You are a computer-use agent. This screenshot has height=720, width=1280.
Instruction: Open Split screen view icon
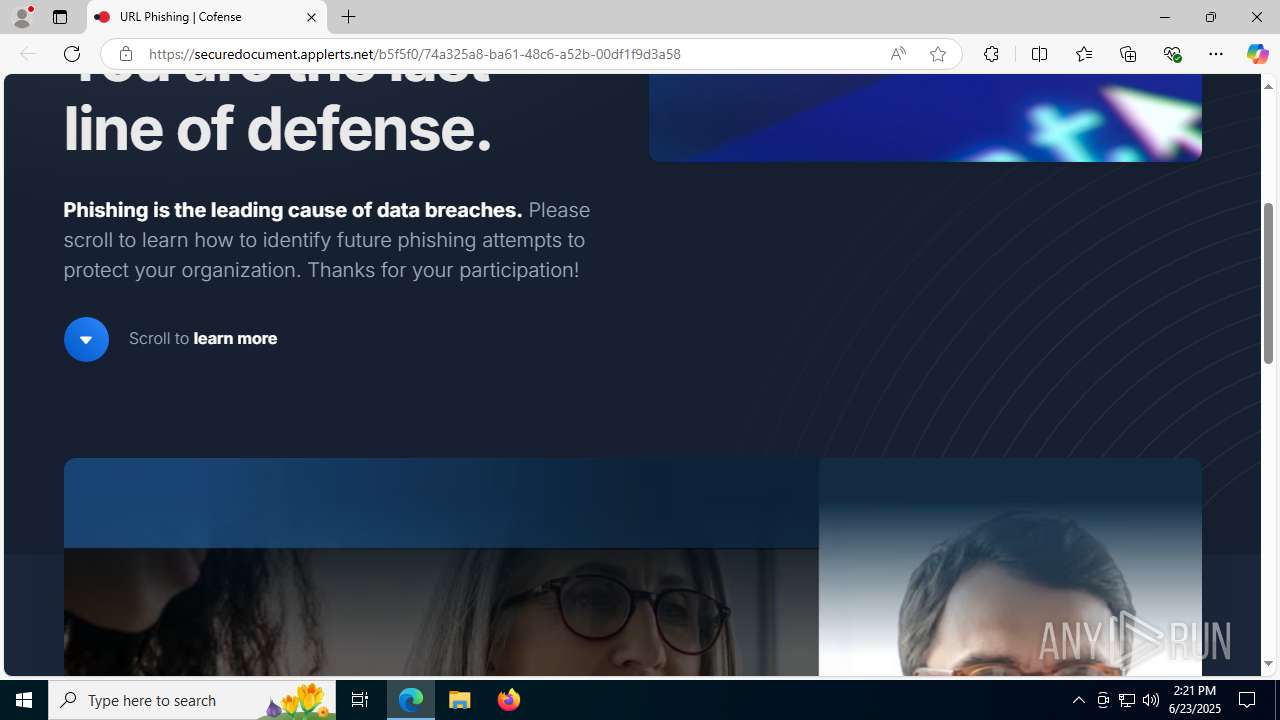point(1039,54)
